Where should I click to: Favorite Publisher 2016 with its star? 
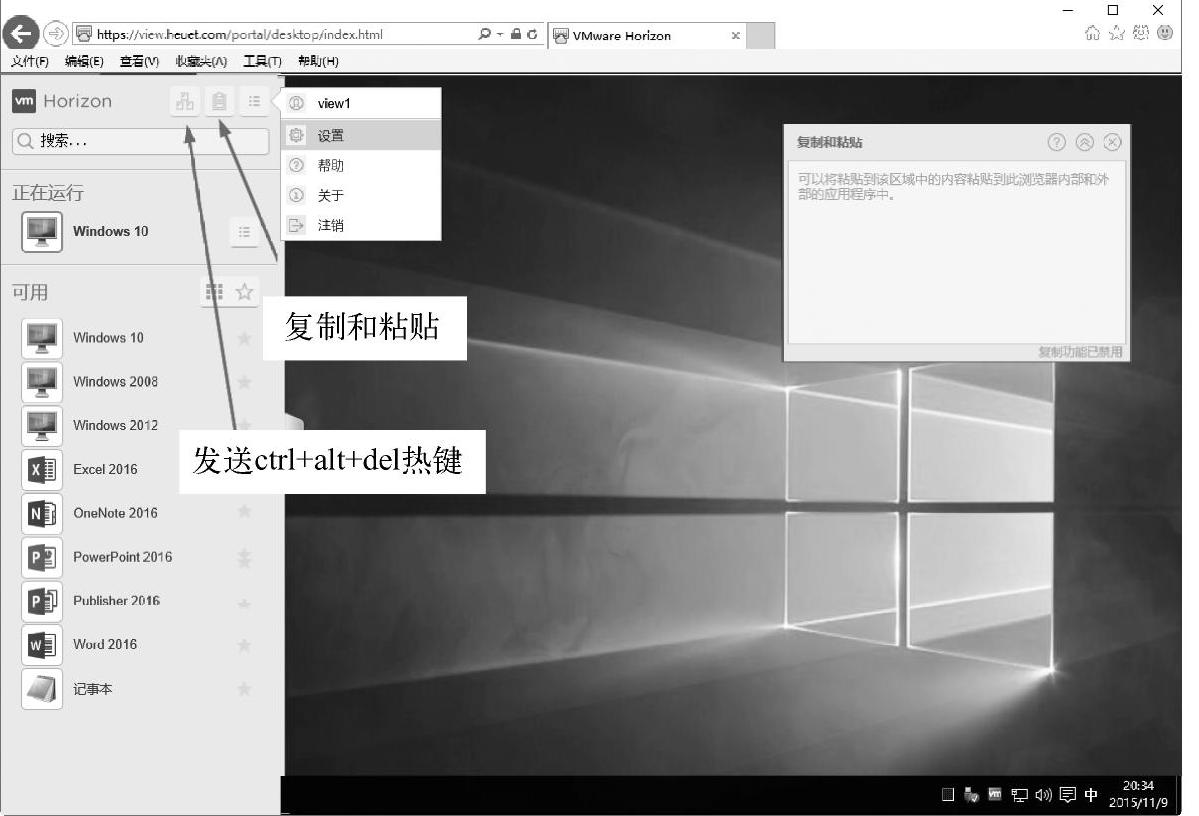pyautogui.click(x=245, y=603)
